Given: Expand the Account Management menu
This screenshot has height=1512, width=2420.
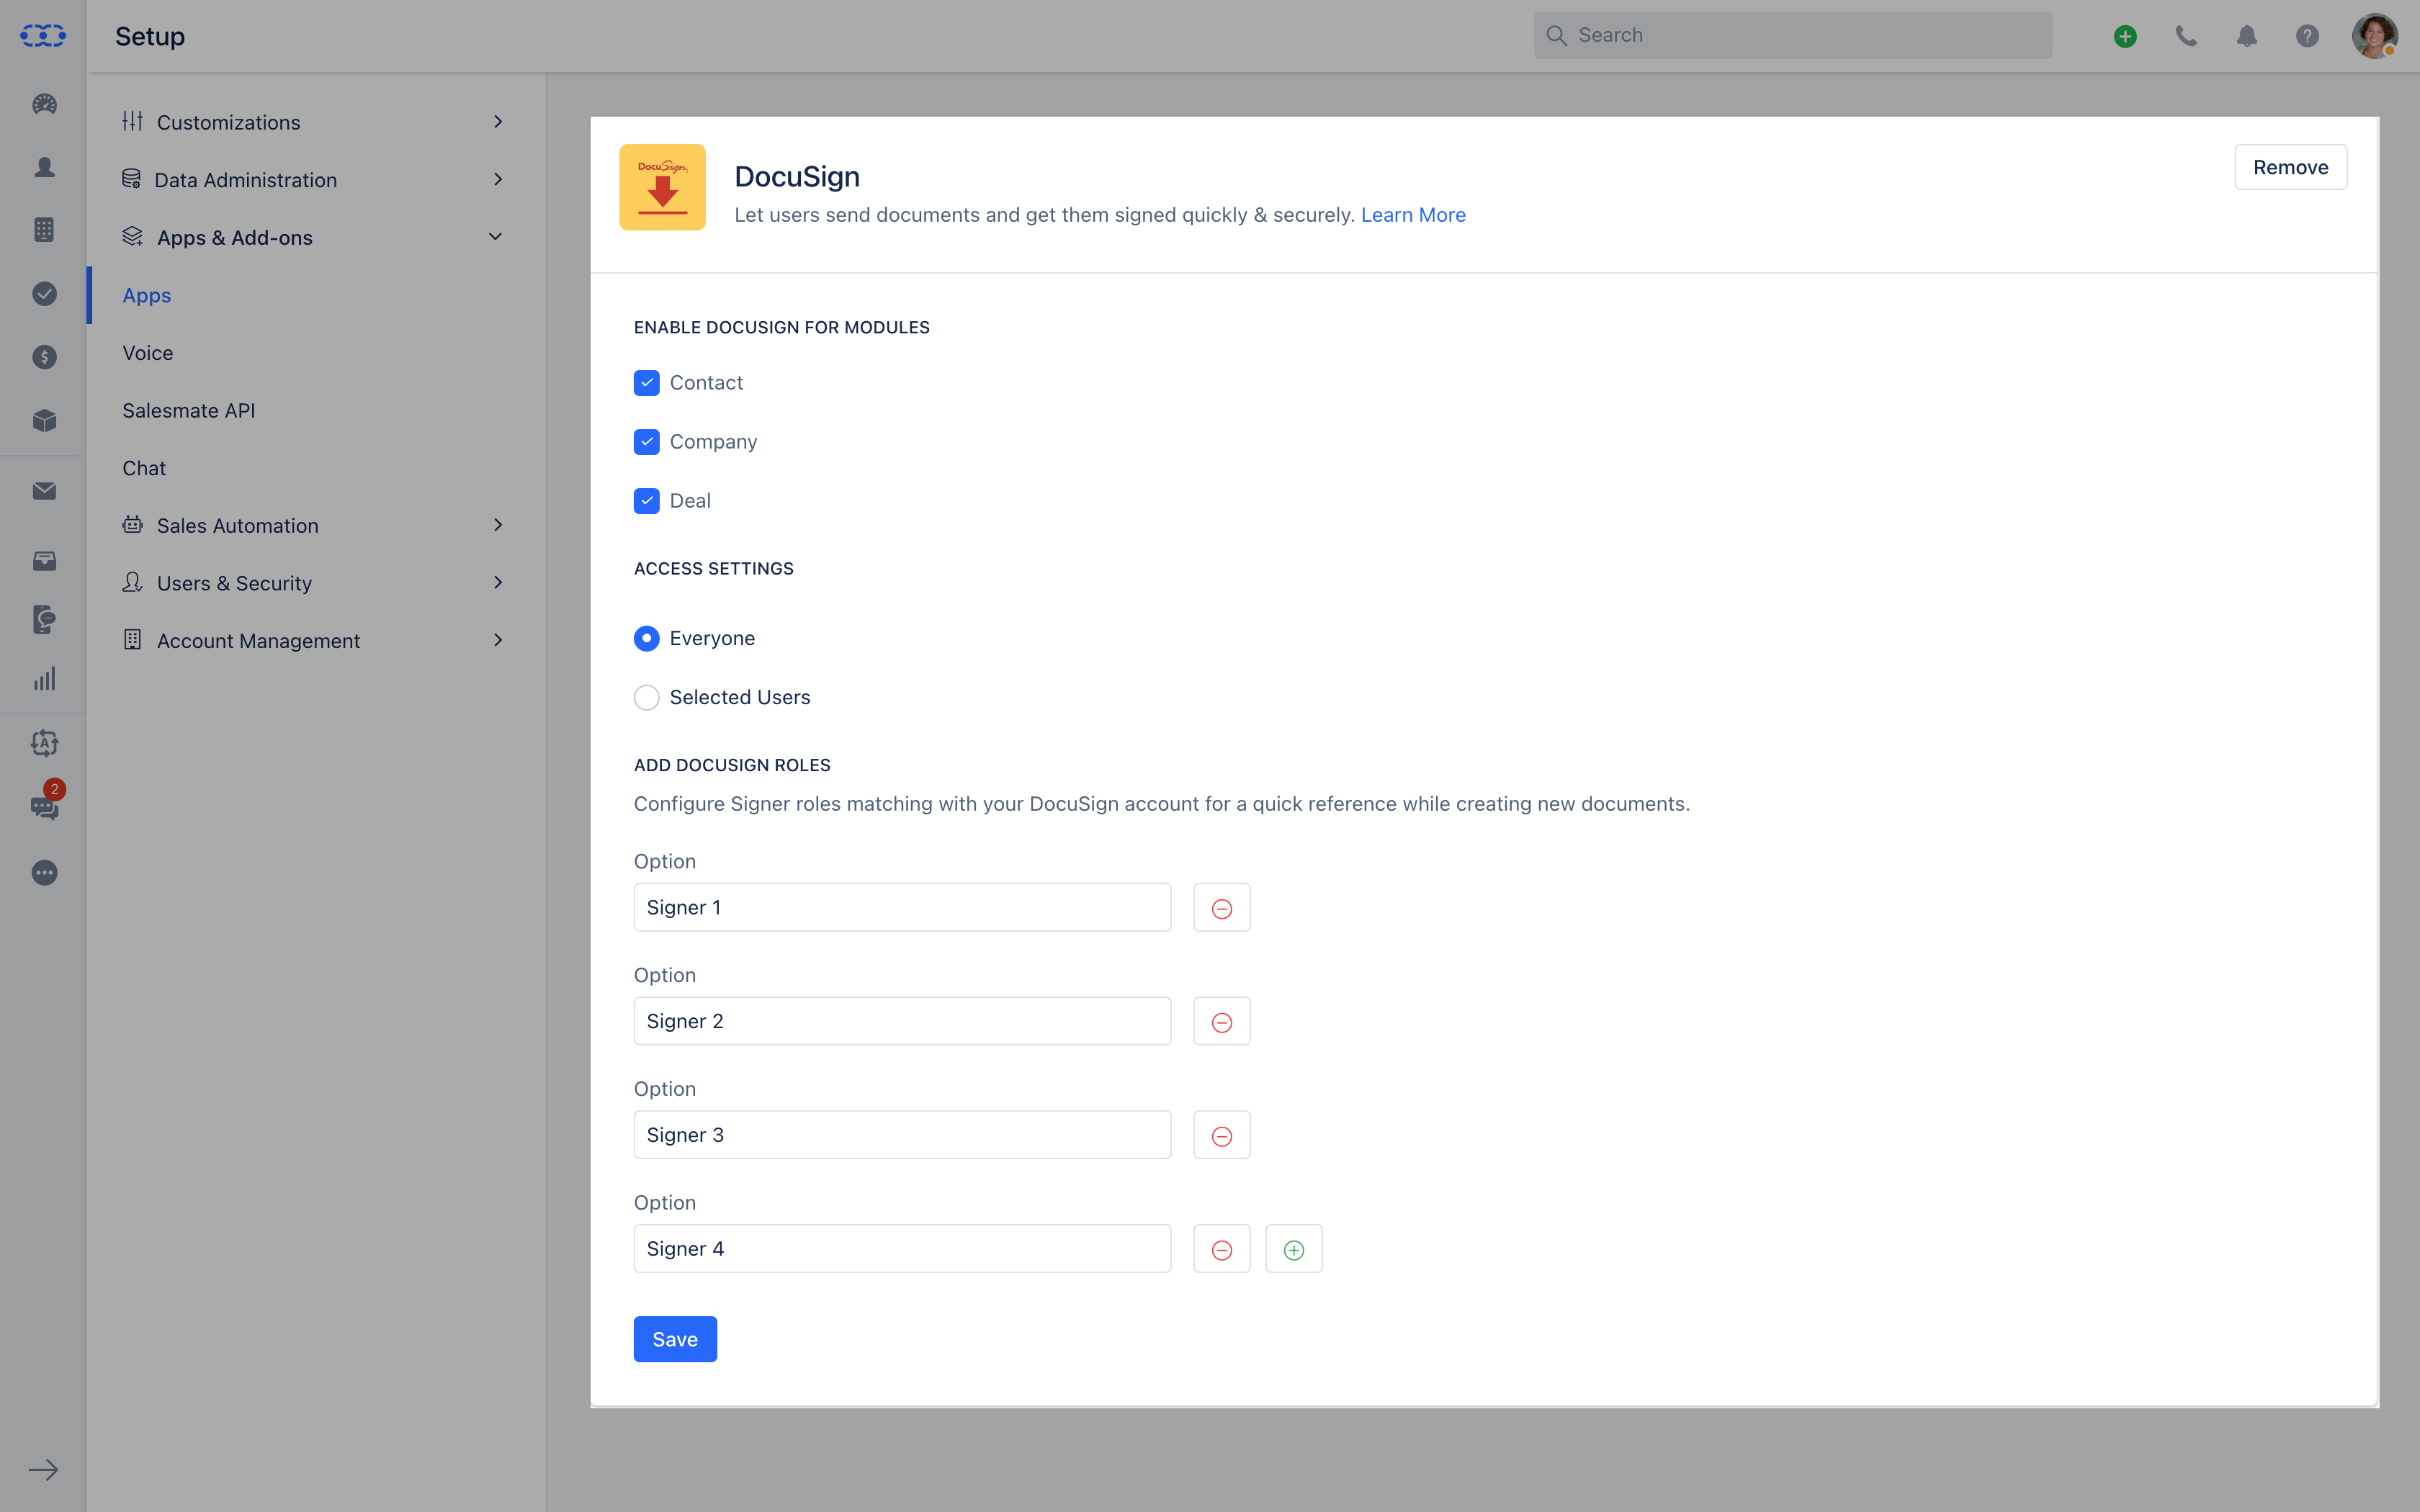Looking at the screenshot, I should pyautogui.click(x=315, y=641).
